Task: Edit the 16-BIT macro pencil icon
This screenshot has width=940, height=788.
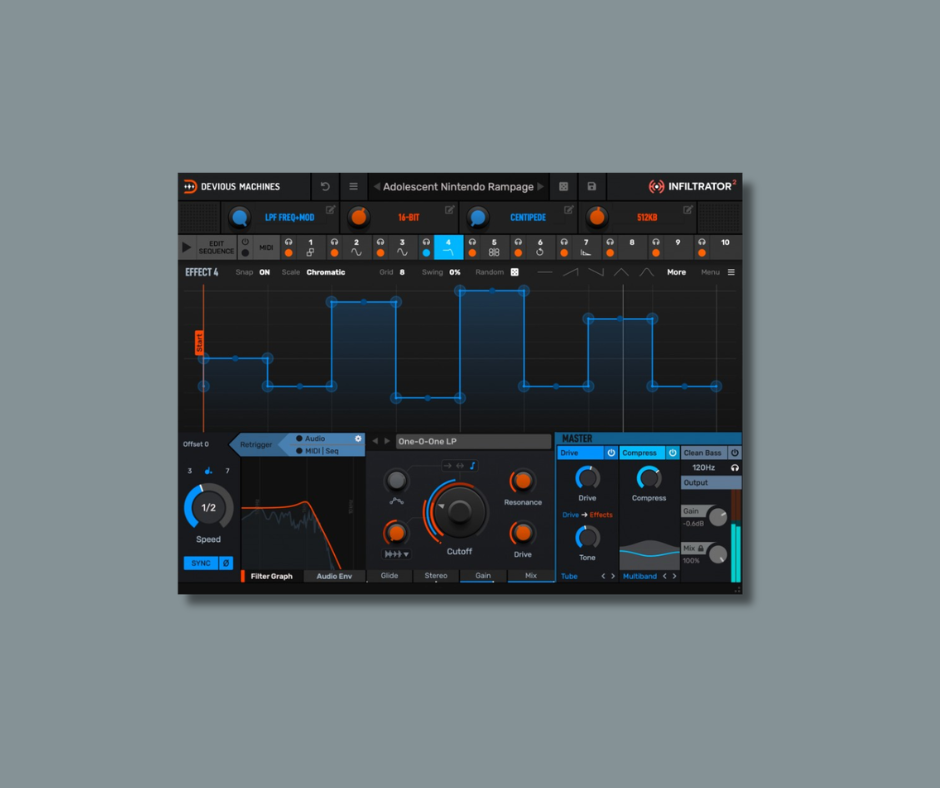Action: (x=450, y=209)
